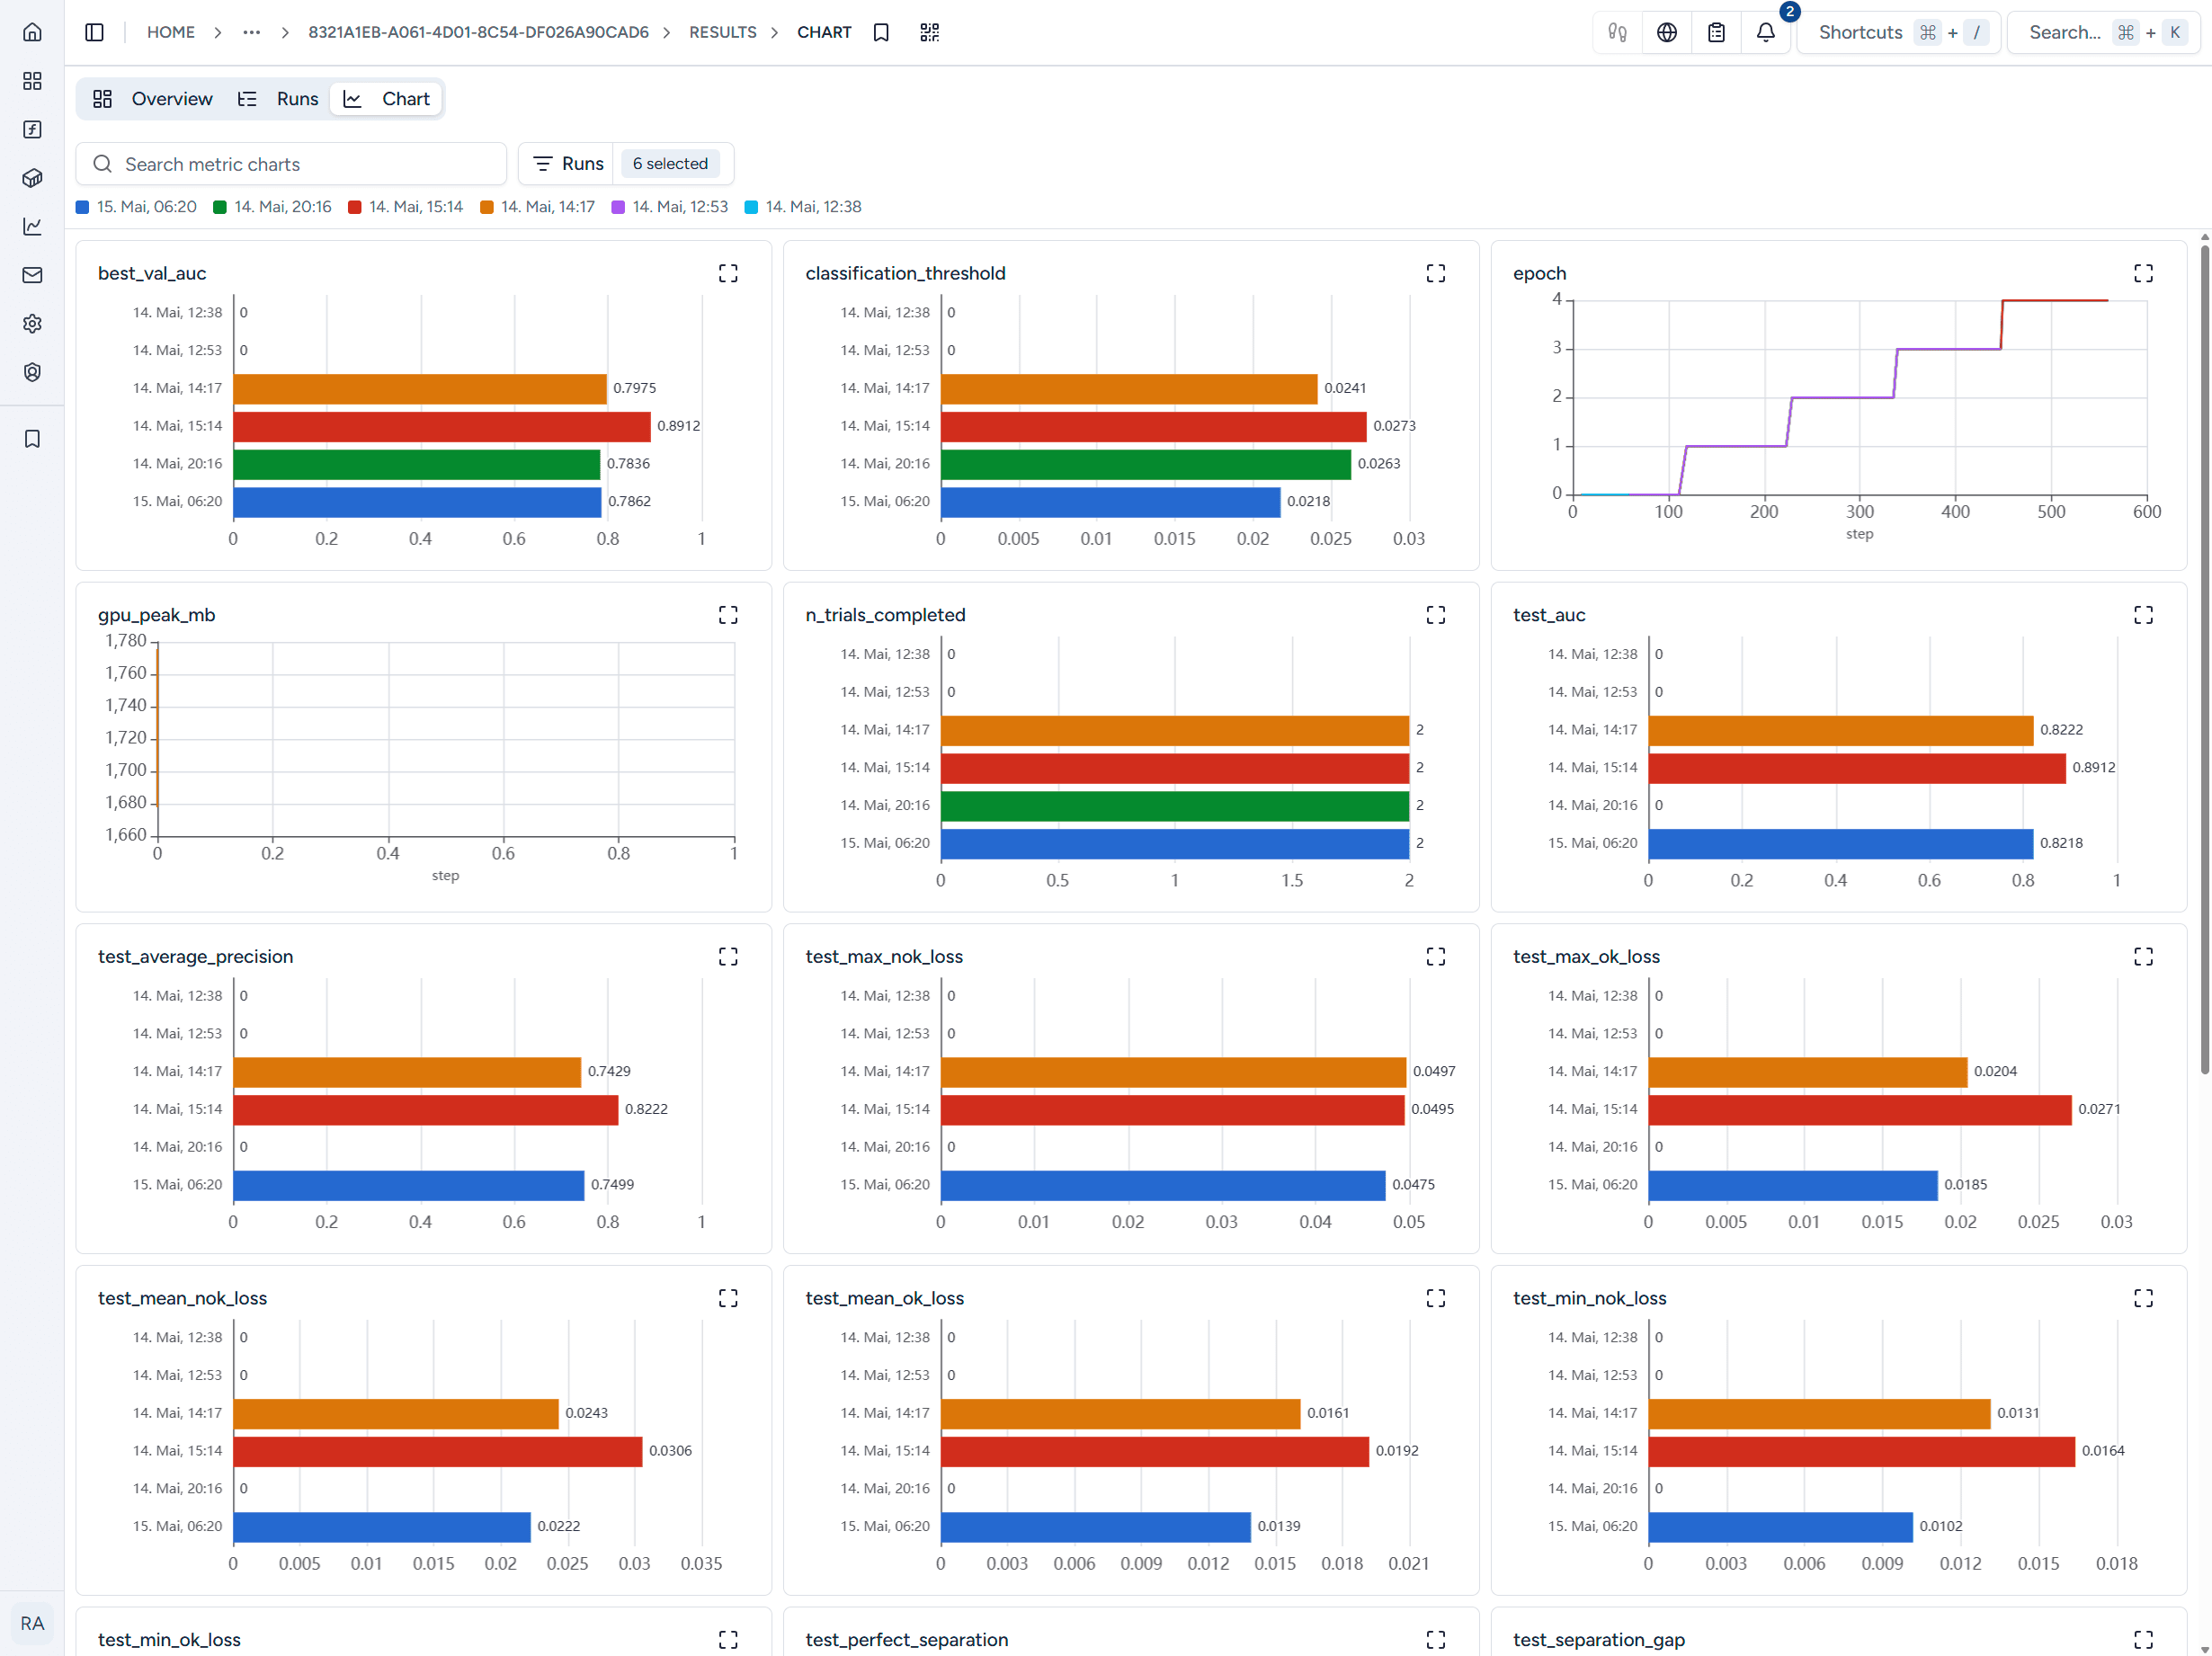Toggle the 14. Mai, 12:53 legend series
The image size is (2212, 1656).
670,207
